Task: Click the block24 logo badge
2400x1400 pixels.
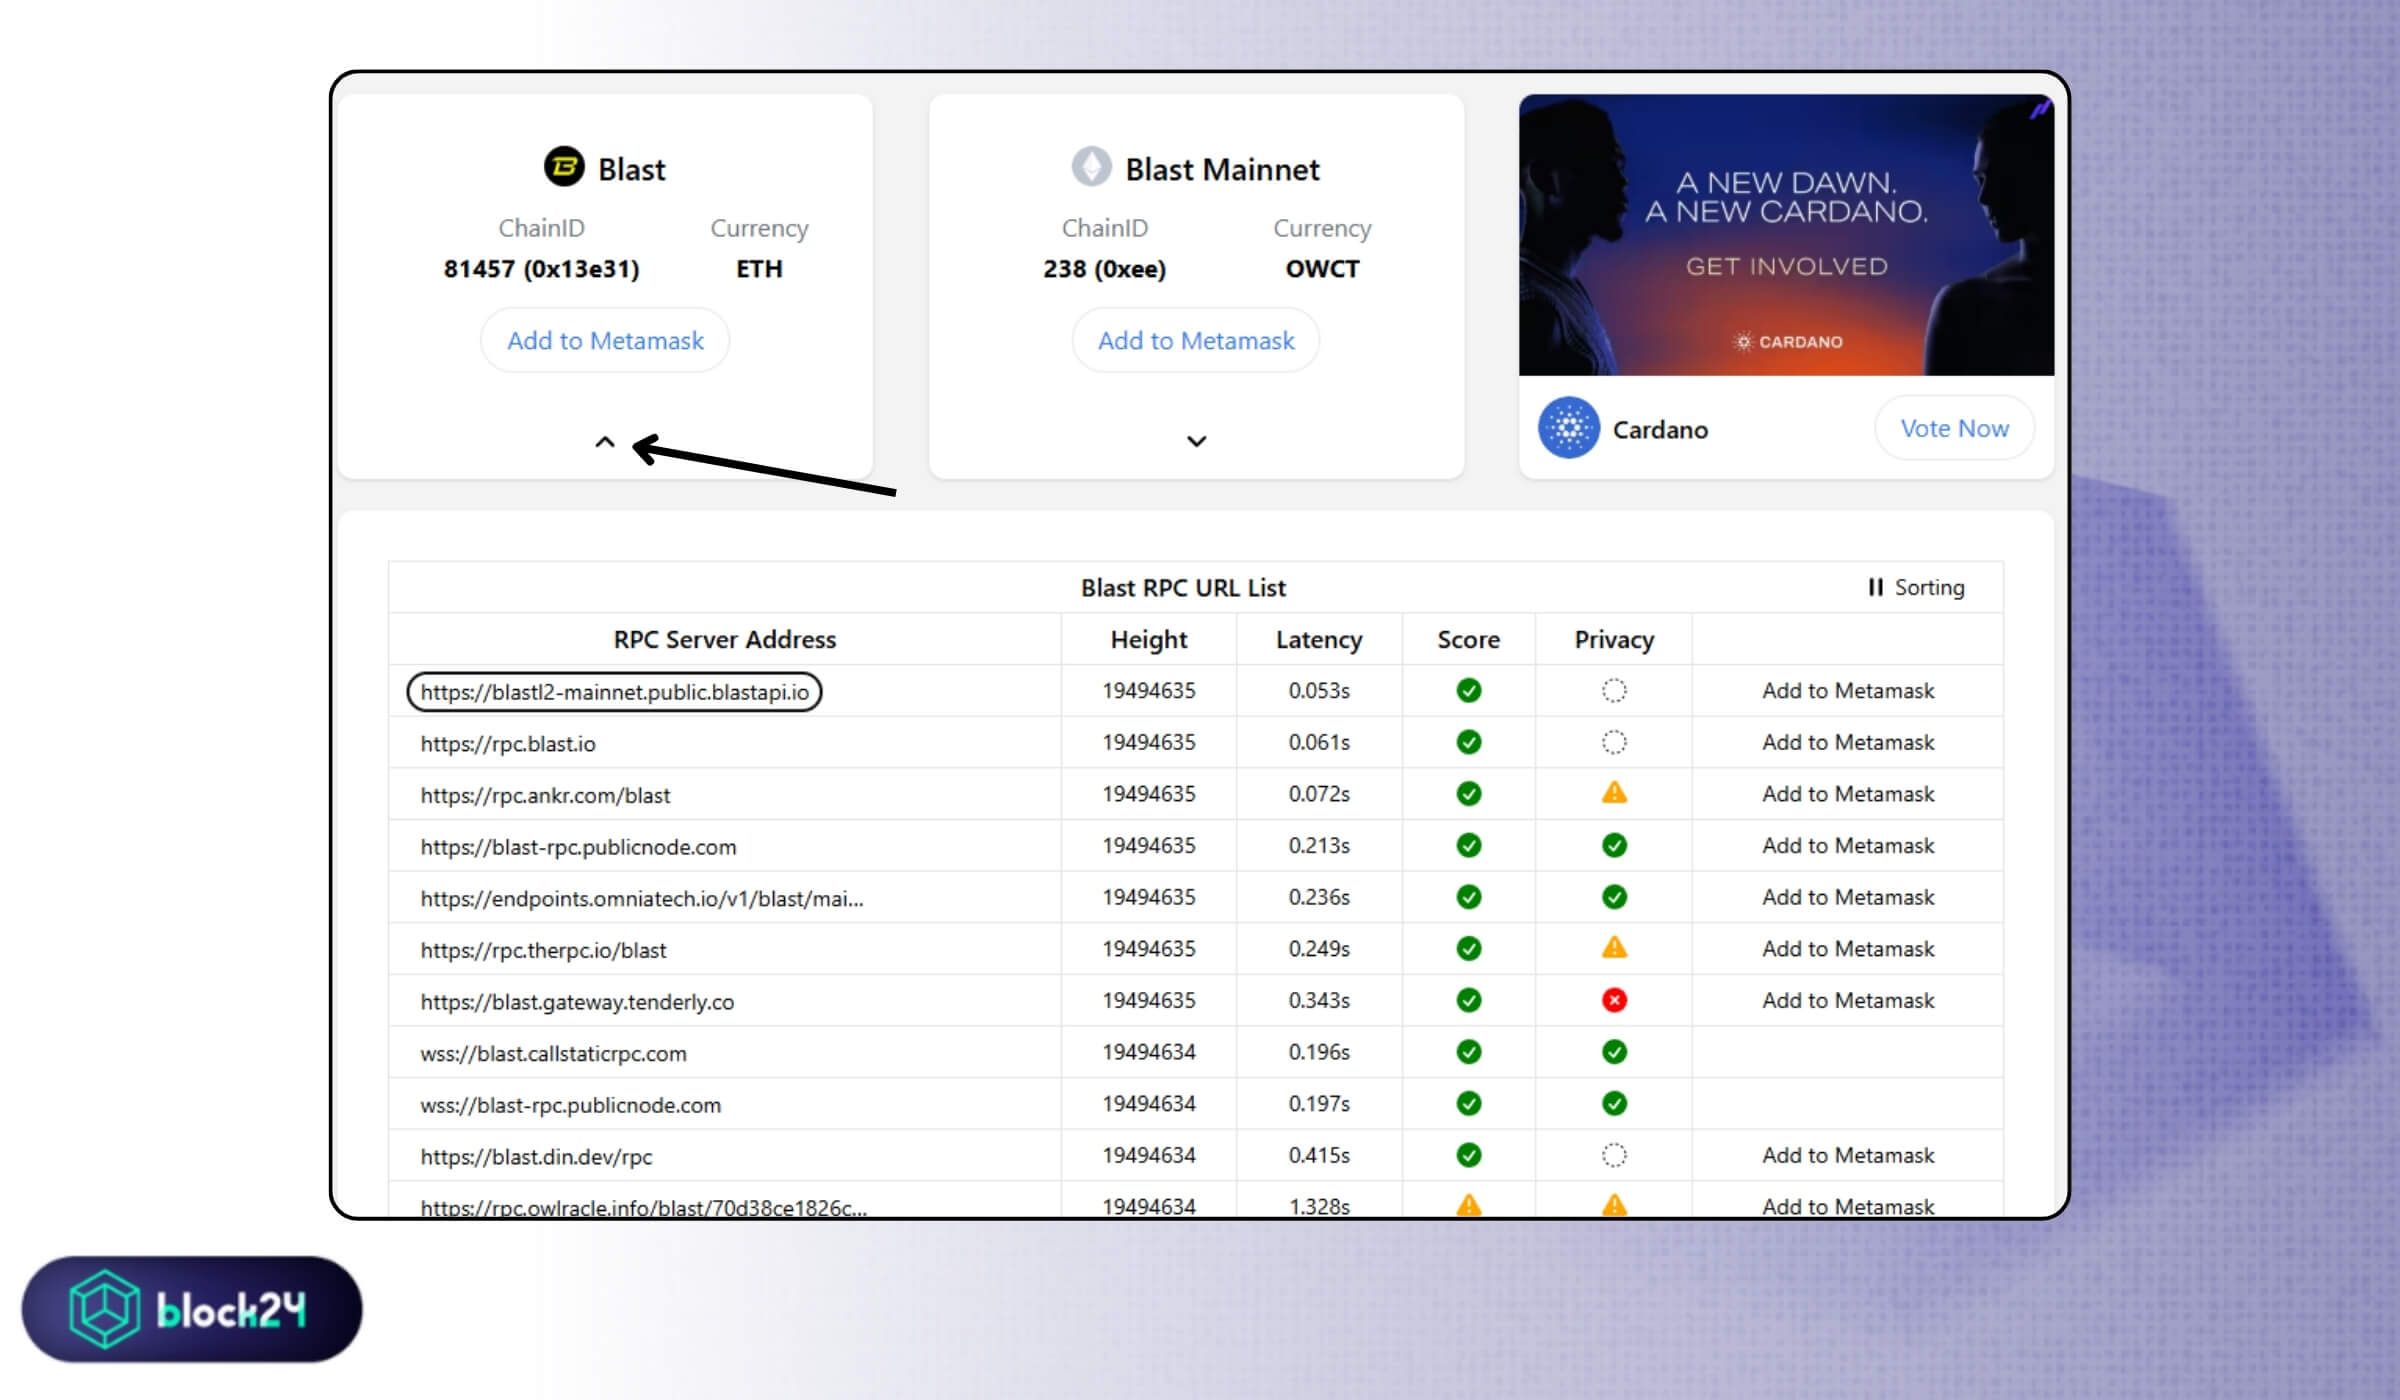Action: [x=191, y=1309]
